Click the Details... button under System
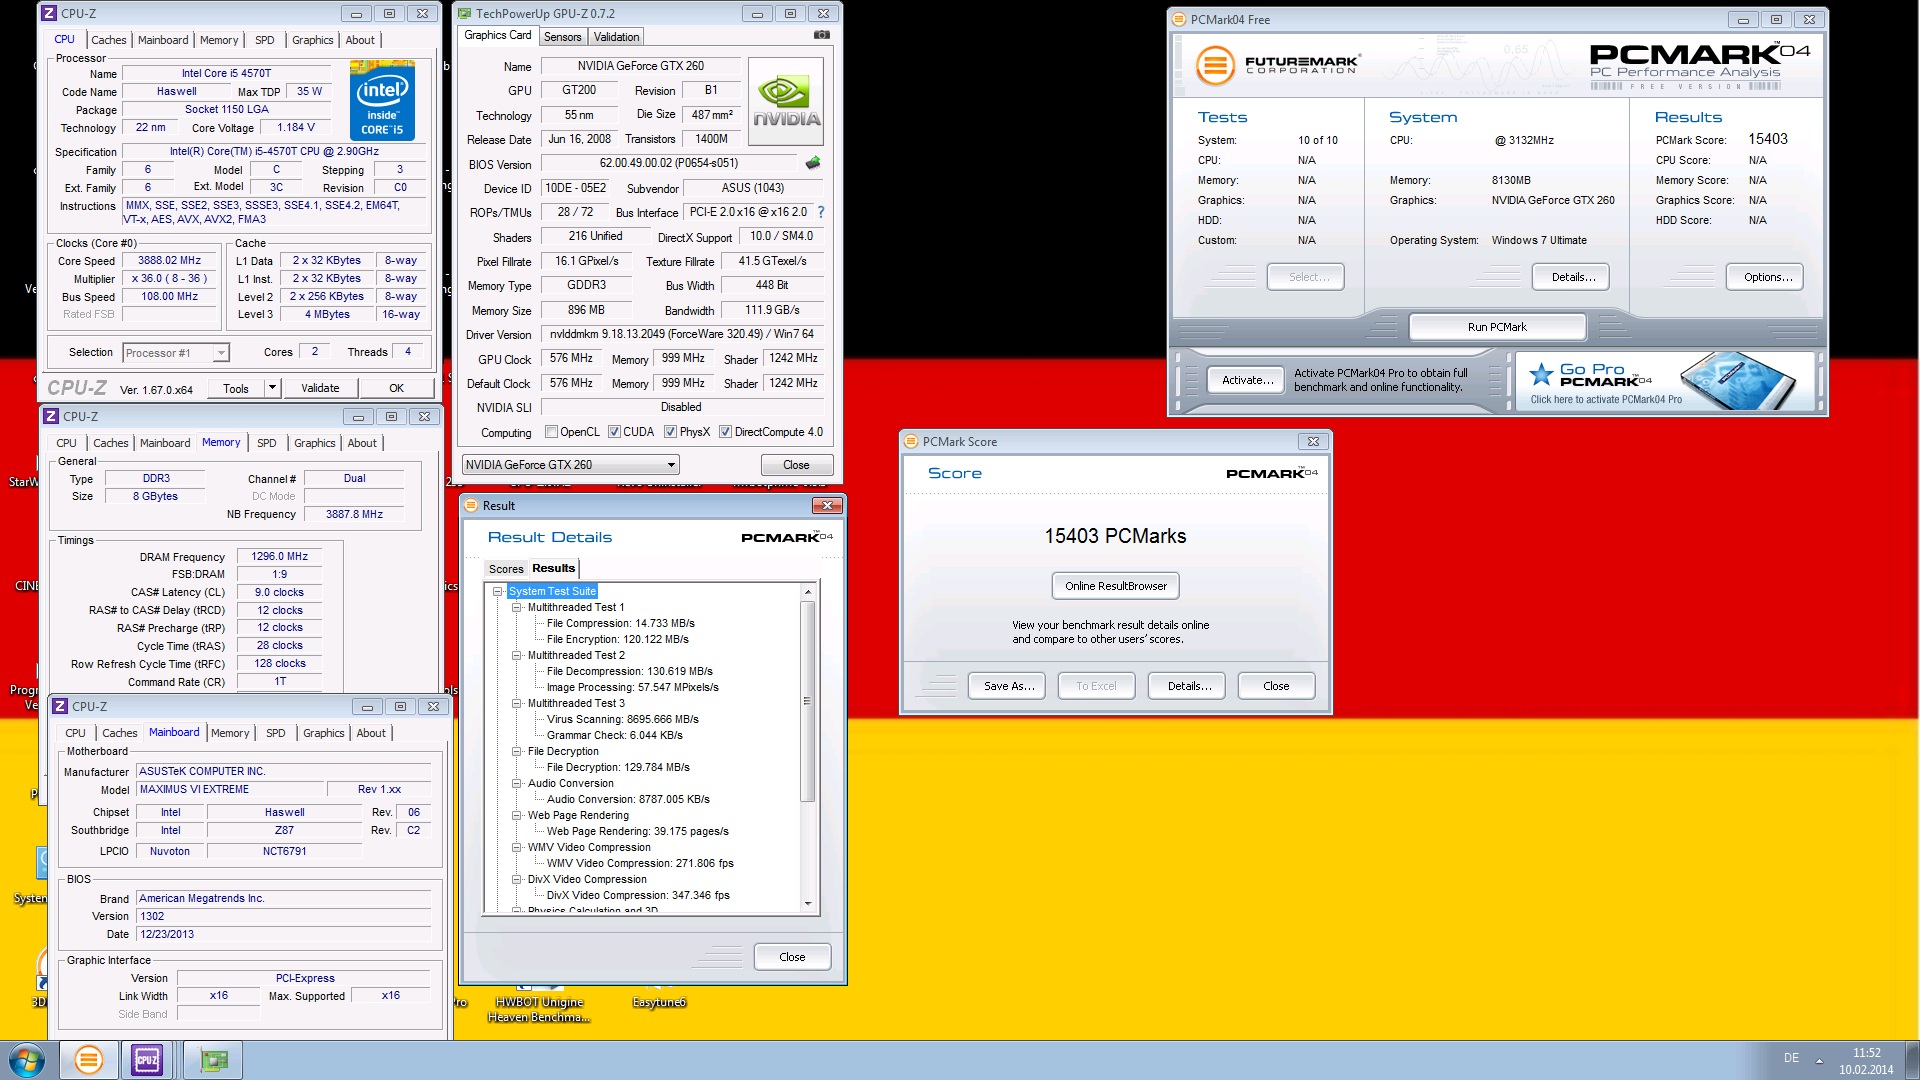The image size is (1920, 1080). 1573,277
